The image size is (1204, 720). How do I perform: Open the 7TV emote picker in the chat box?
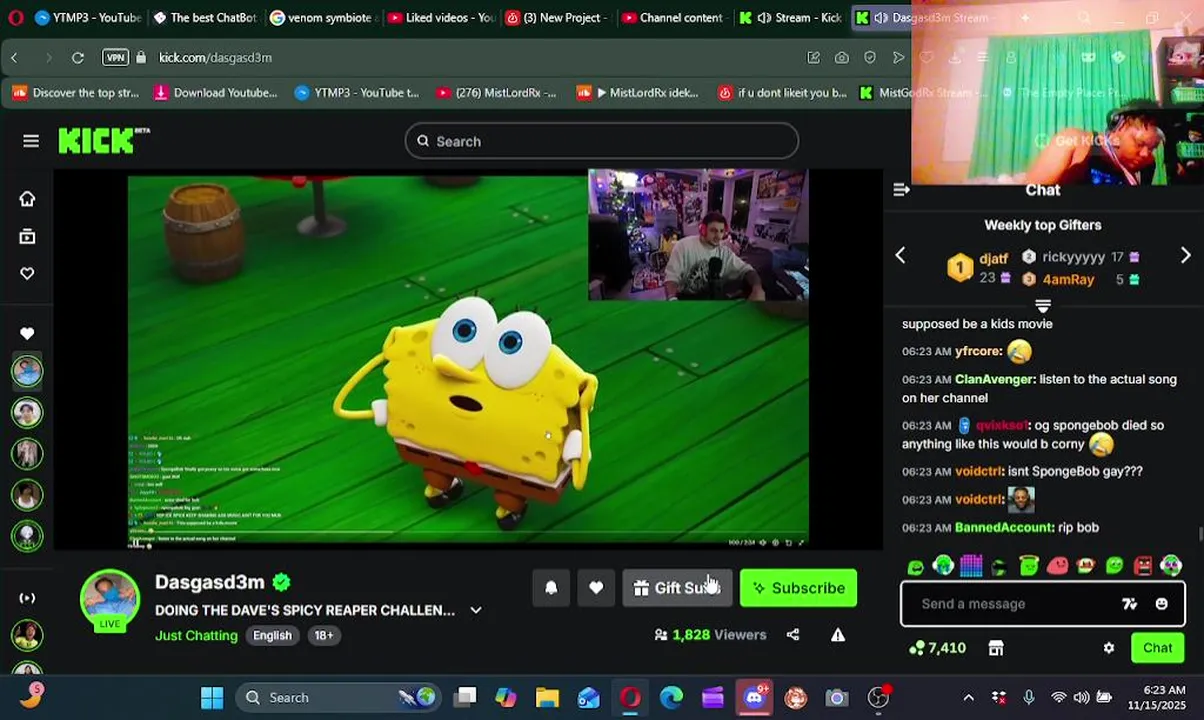[x=1129, y=604]
